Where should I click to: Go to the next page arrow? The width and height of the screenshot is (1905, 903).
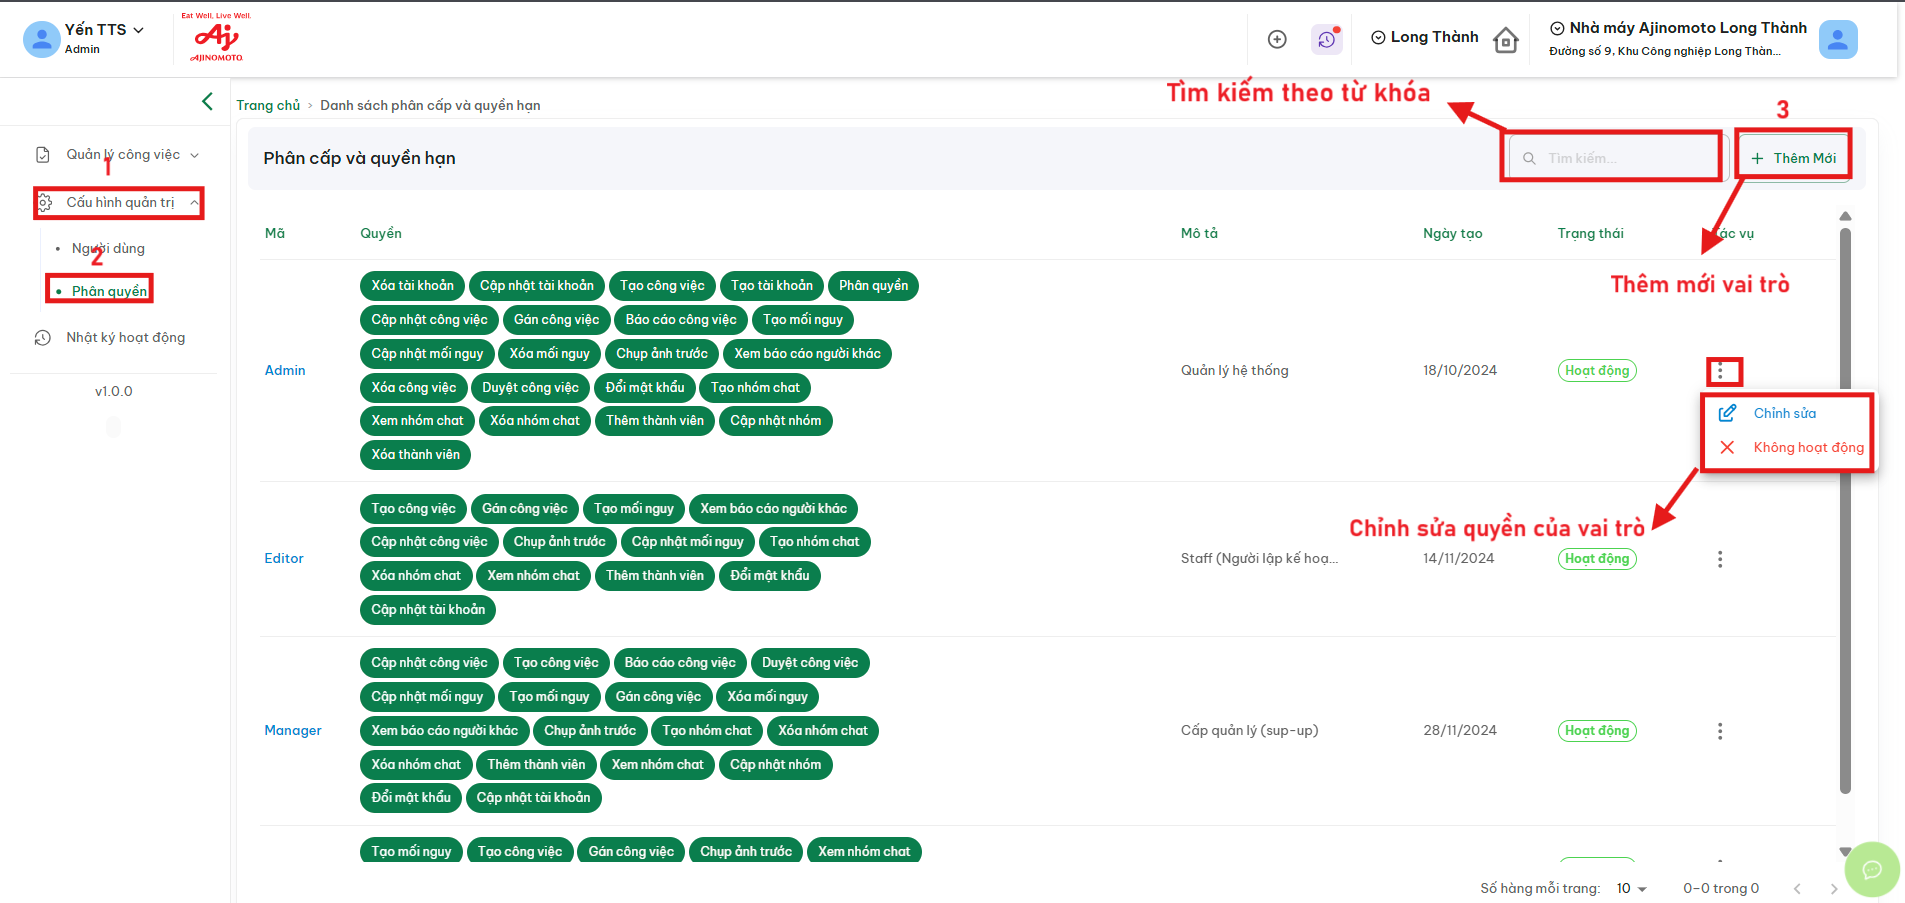click(1834, 888)
